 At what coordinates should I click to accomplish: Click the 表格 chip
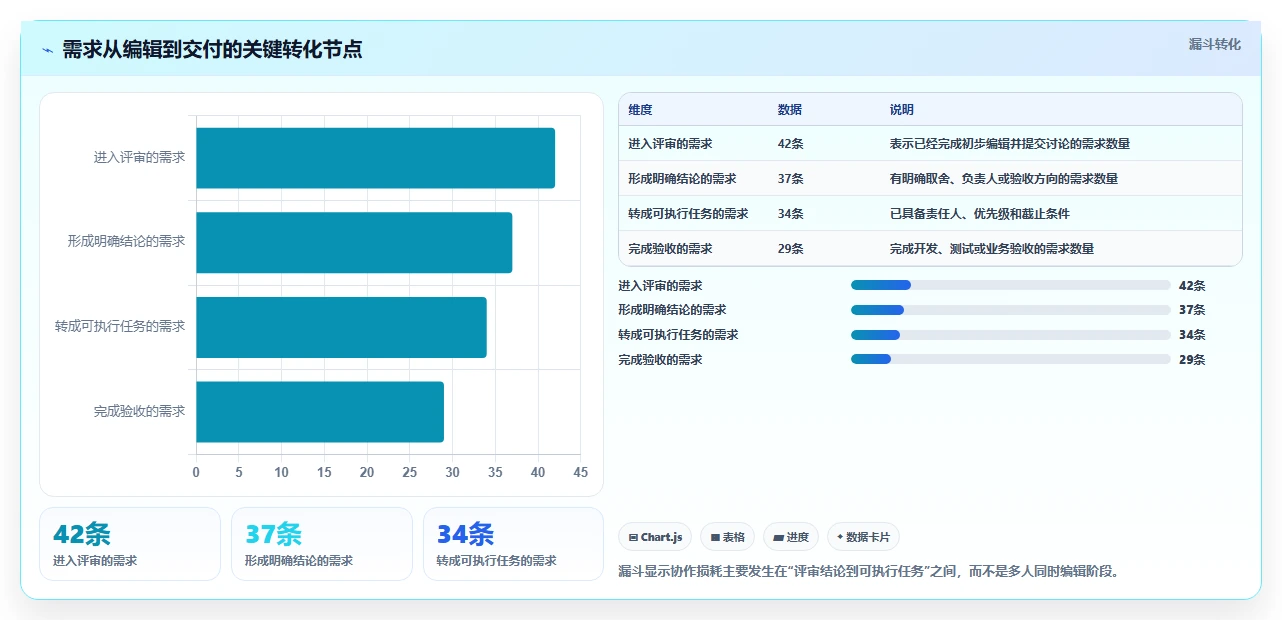click(x=727, y=537)
